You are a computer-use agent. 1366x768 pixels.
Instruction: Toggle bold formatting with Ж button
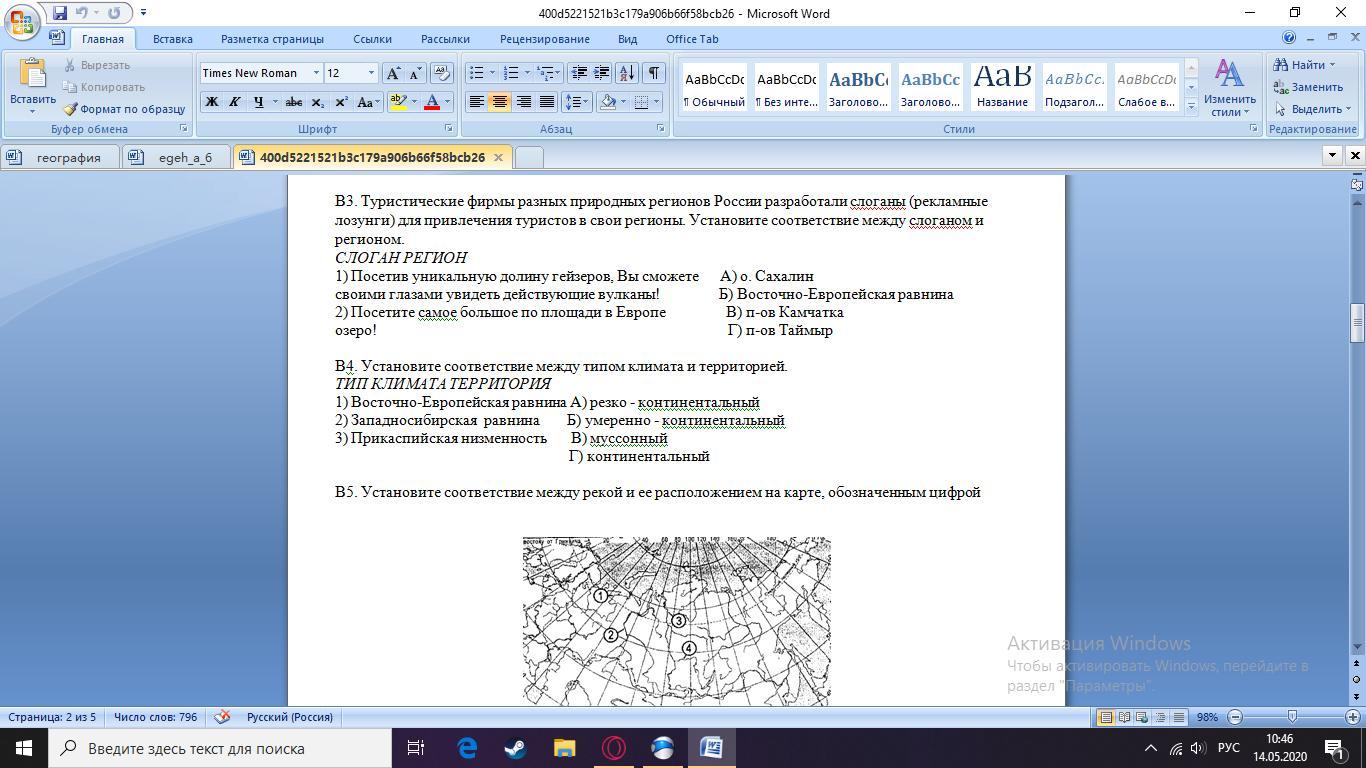pos(211,102)
